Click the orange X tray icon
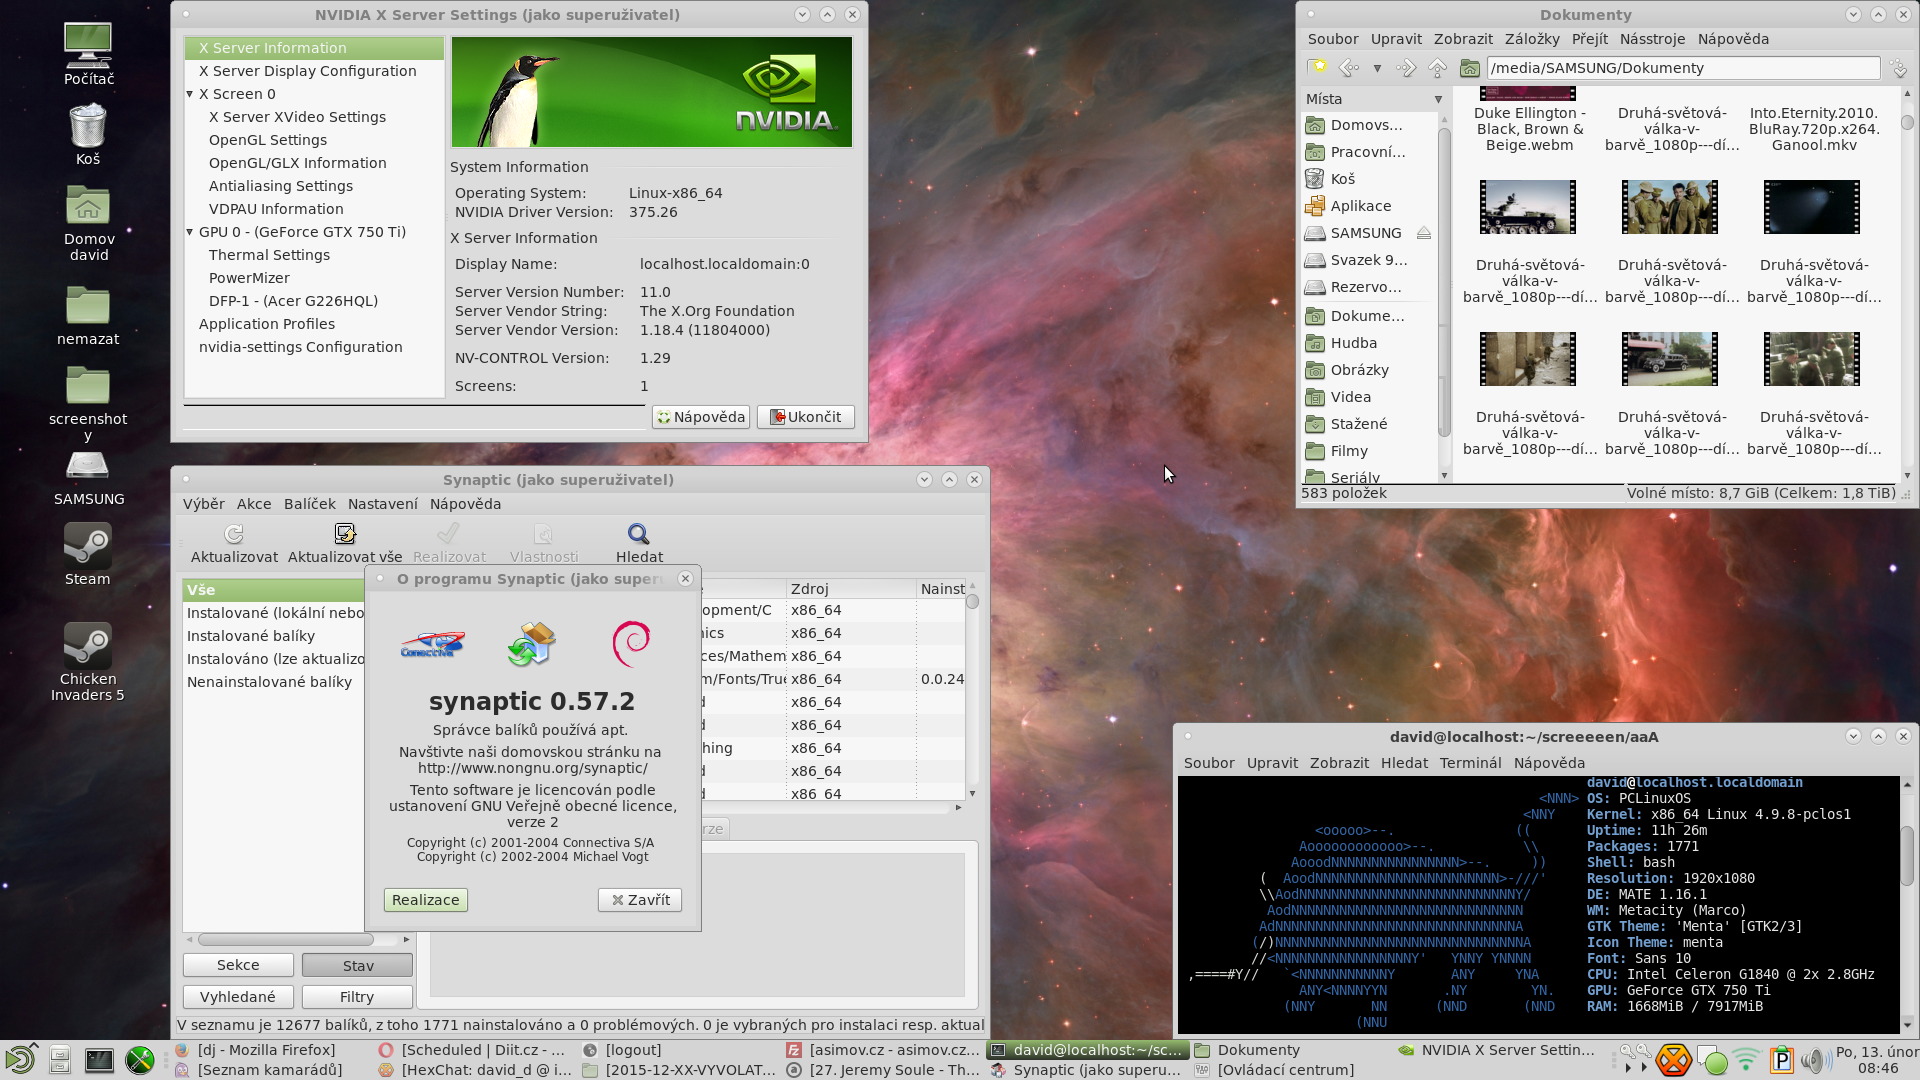 1673,1060
